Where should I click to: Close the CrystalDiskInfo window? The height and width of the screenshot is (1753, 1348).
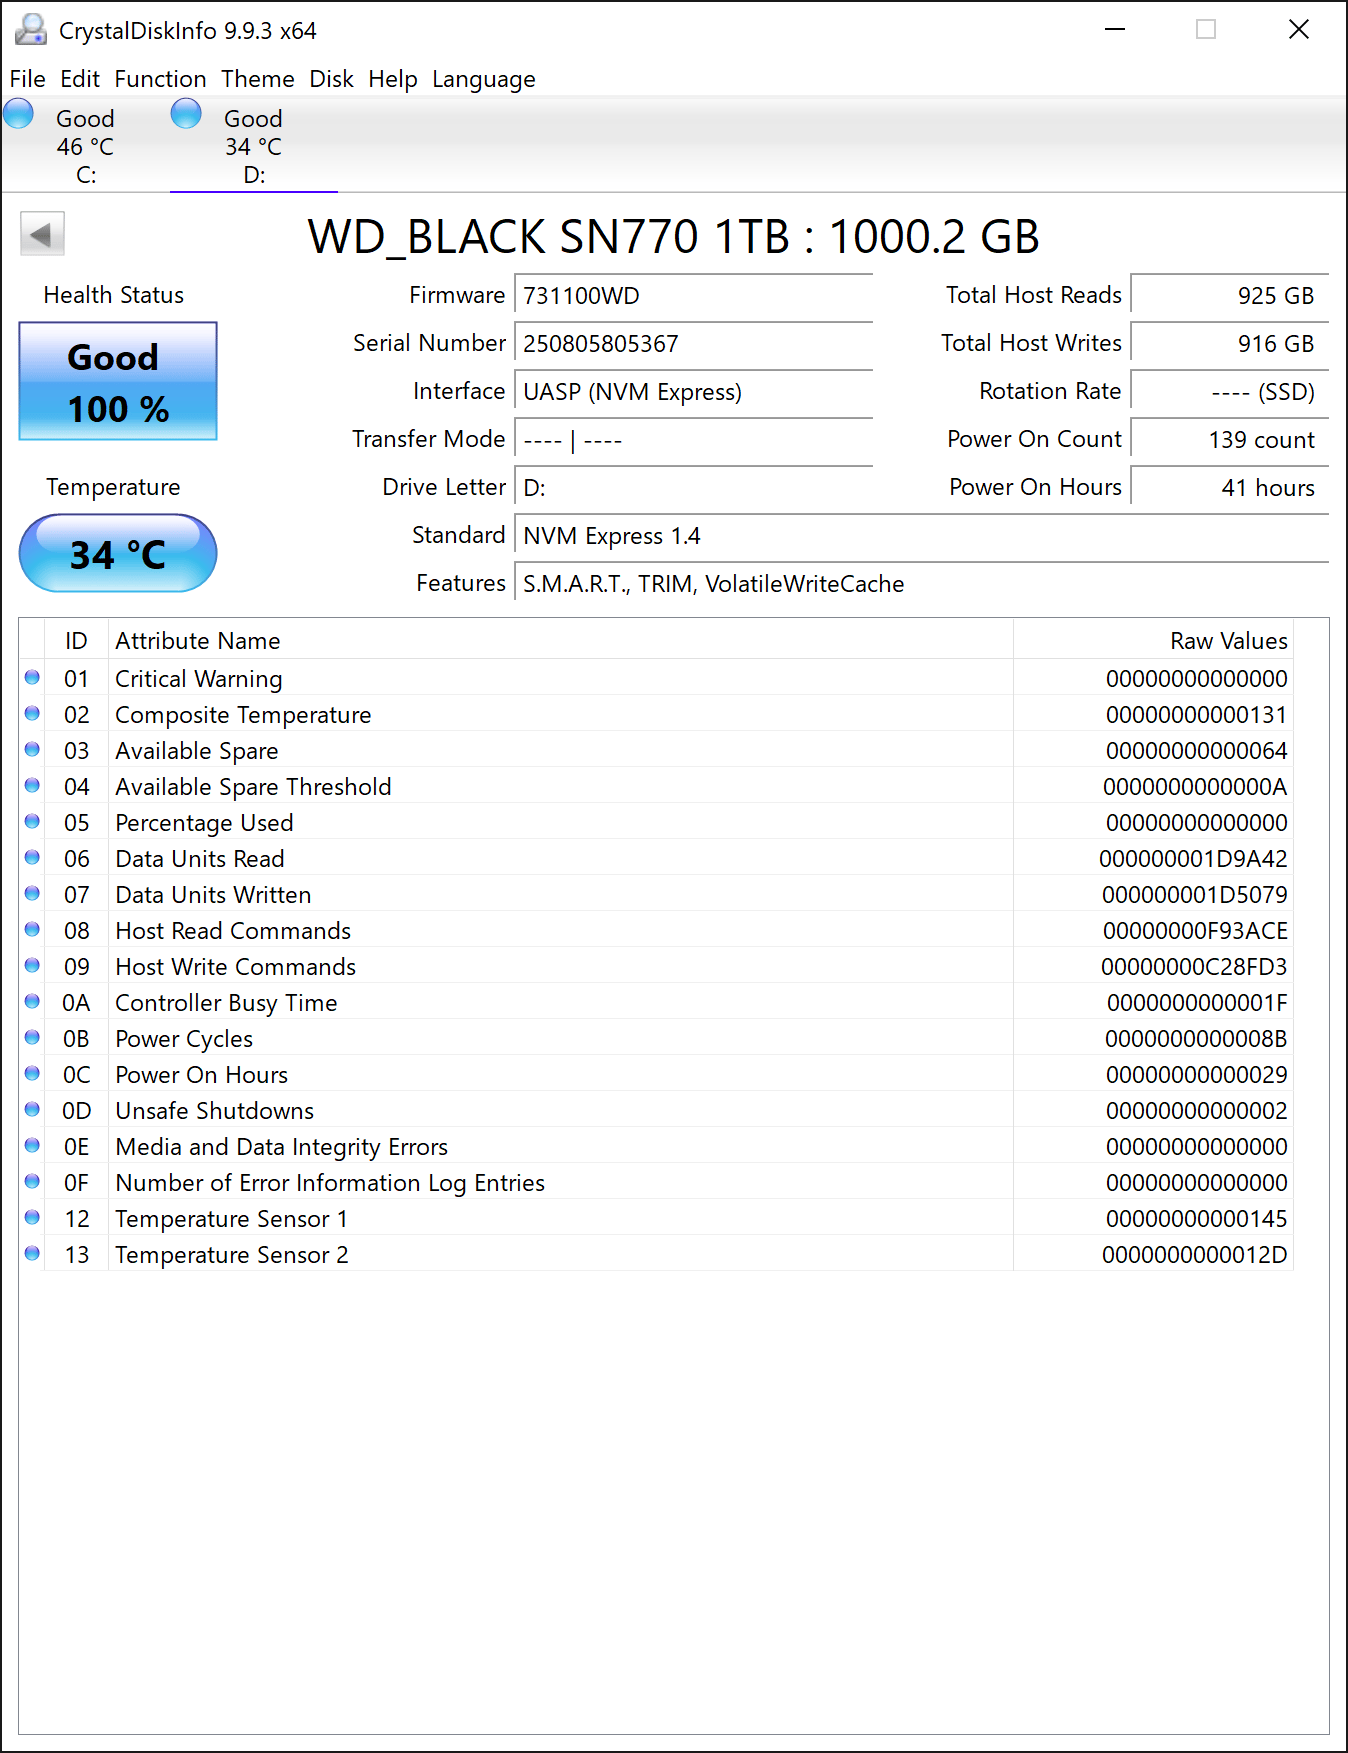[1299, 30]
